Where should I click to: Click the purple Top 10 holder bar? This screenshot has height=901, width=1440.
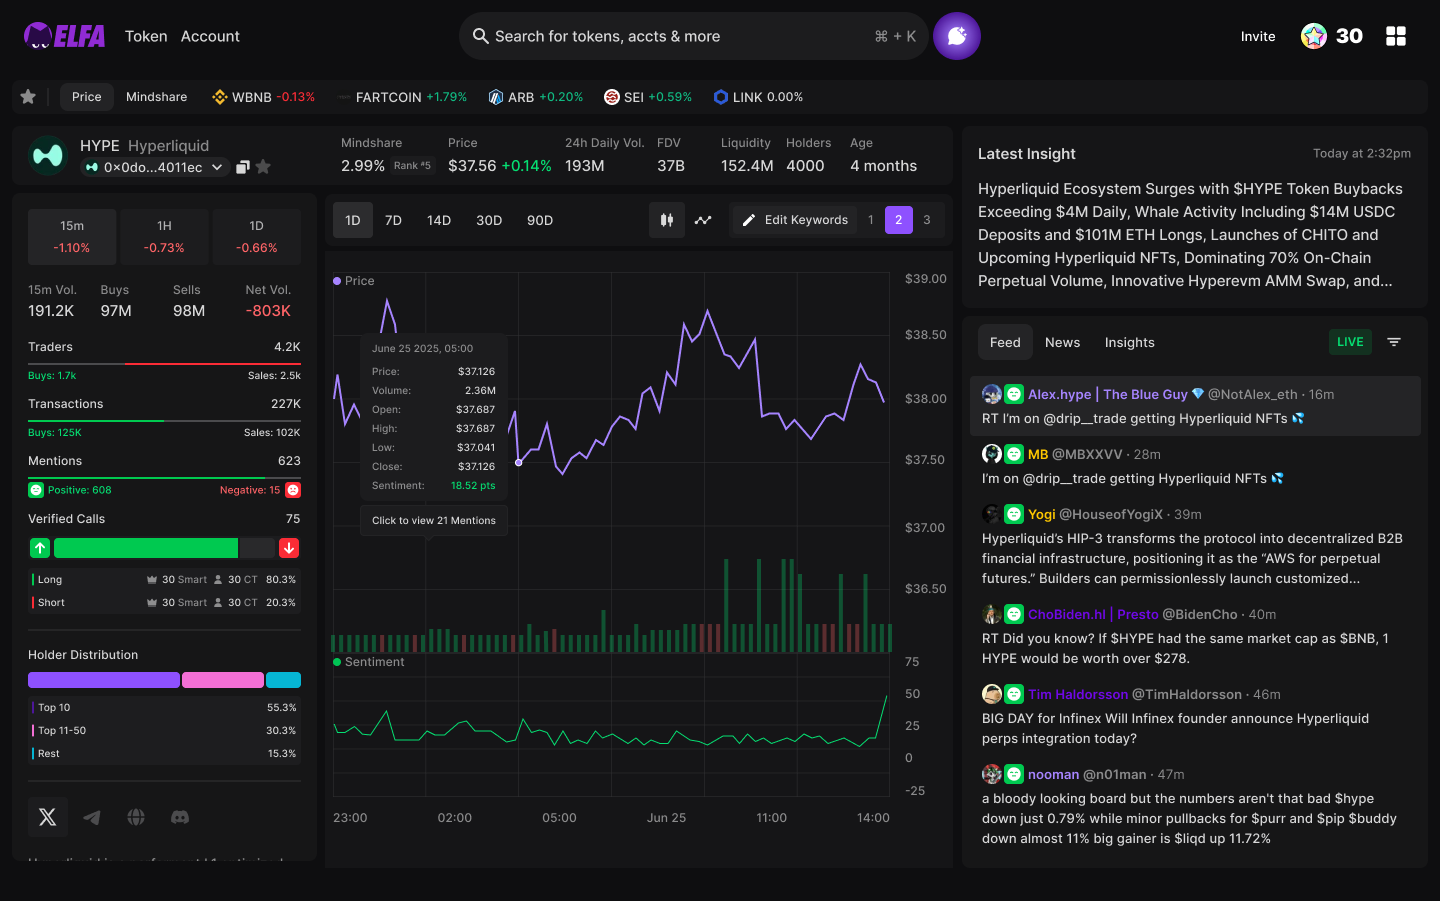(104, 680)
